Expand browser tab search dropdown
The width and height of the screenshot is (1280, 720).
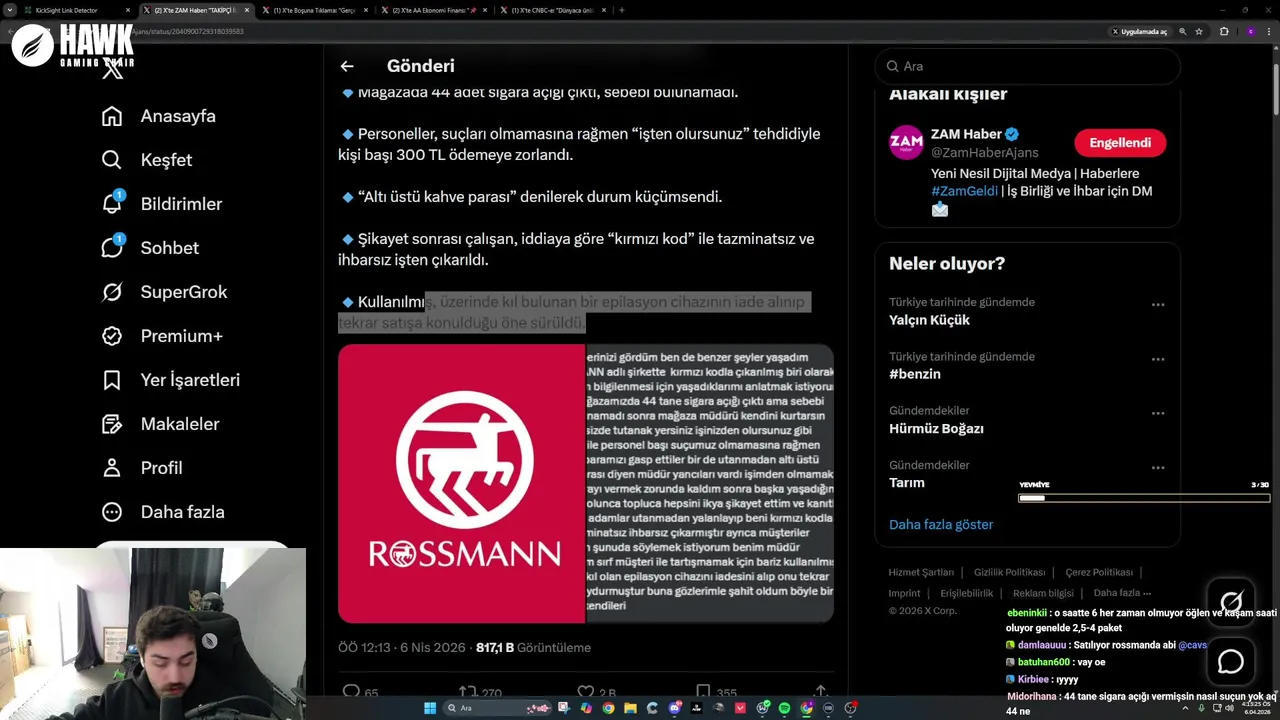click(11, 10)
